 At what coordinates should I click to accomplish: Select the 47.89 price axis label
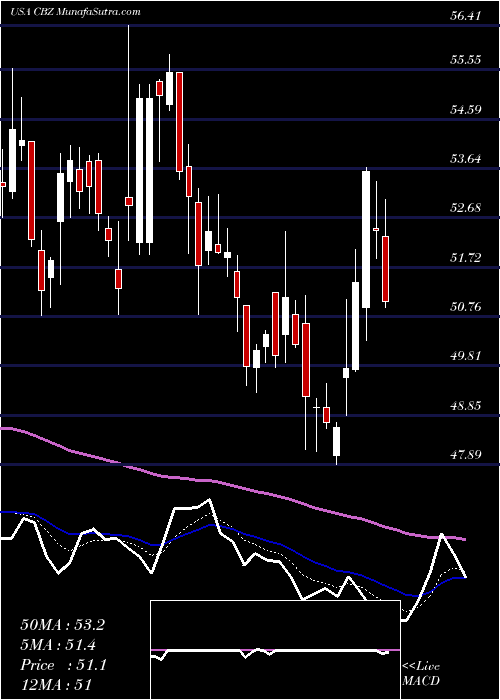click(x=466, y=454)
